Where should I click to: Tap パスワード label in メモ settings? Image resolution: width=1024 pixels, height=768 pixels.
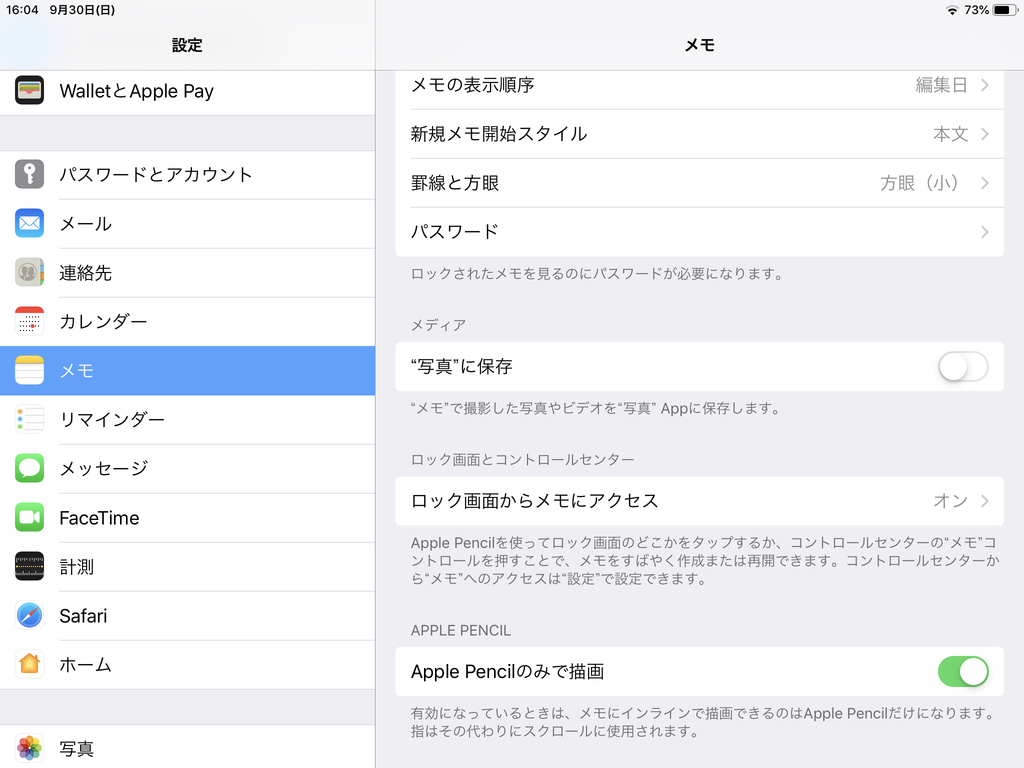[x=455, y=232]
